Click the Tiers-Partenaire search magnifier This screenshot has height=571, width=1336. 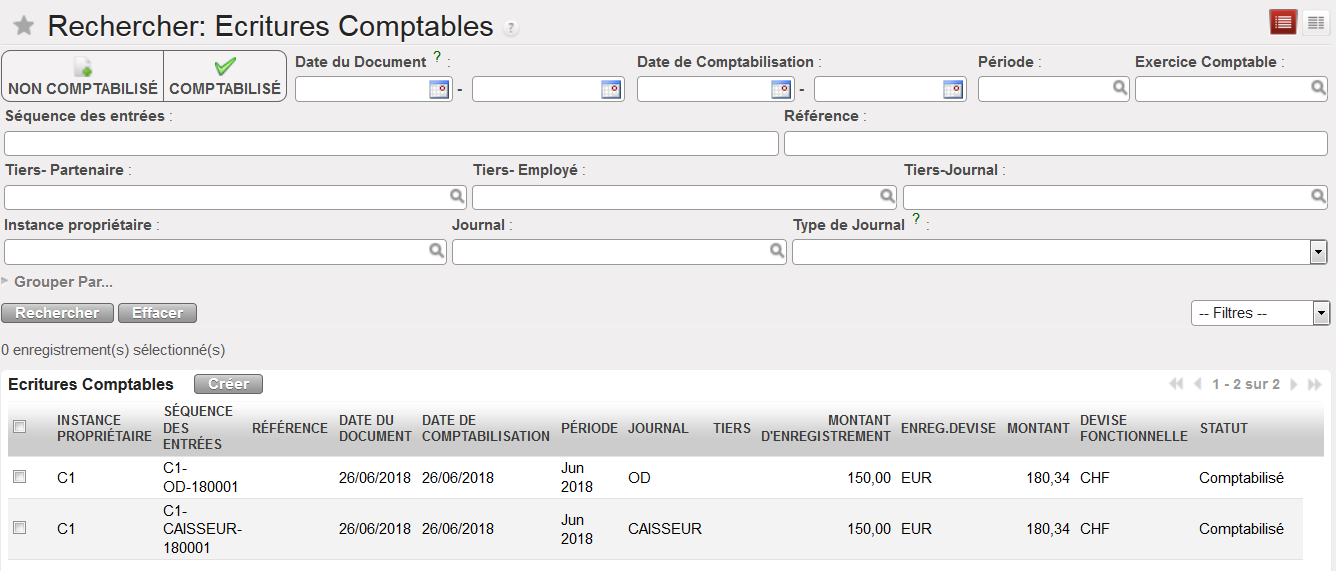coord(456,197)
